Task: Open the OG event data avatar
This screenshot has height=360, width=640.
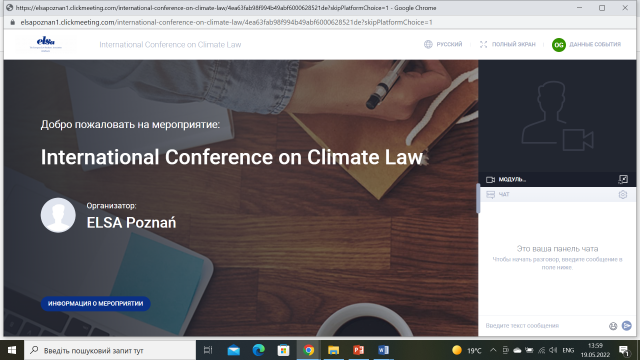Action: click(558, 44)
